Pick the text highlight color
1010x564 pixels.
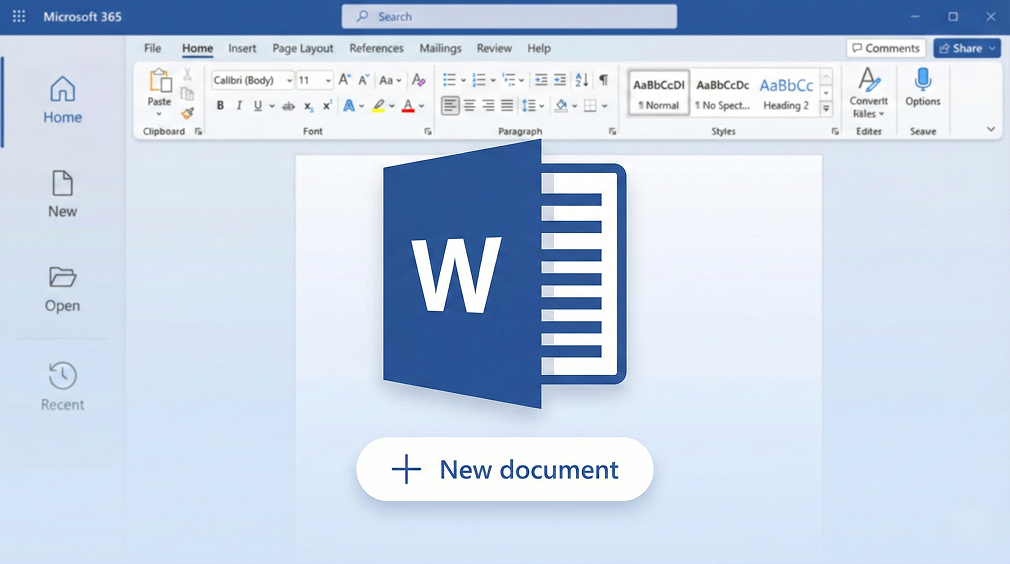pos(379,106)
